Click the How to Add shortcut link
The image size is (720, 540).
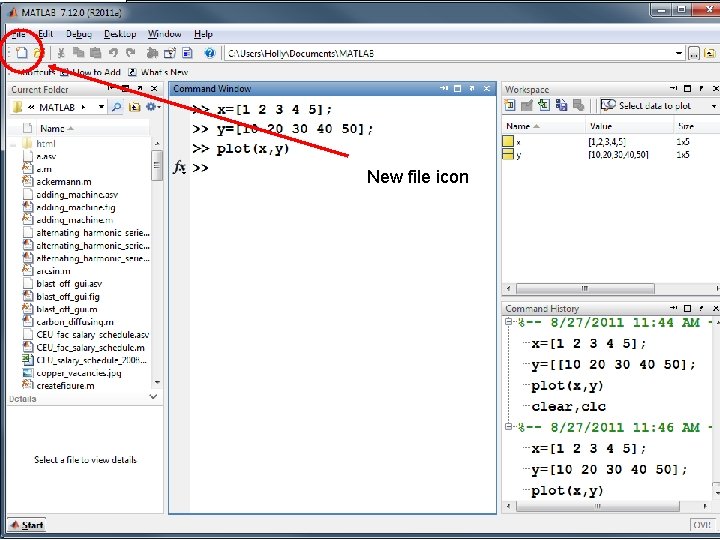tap(91, 72)
